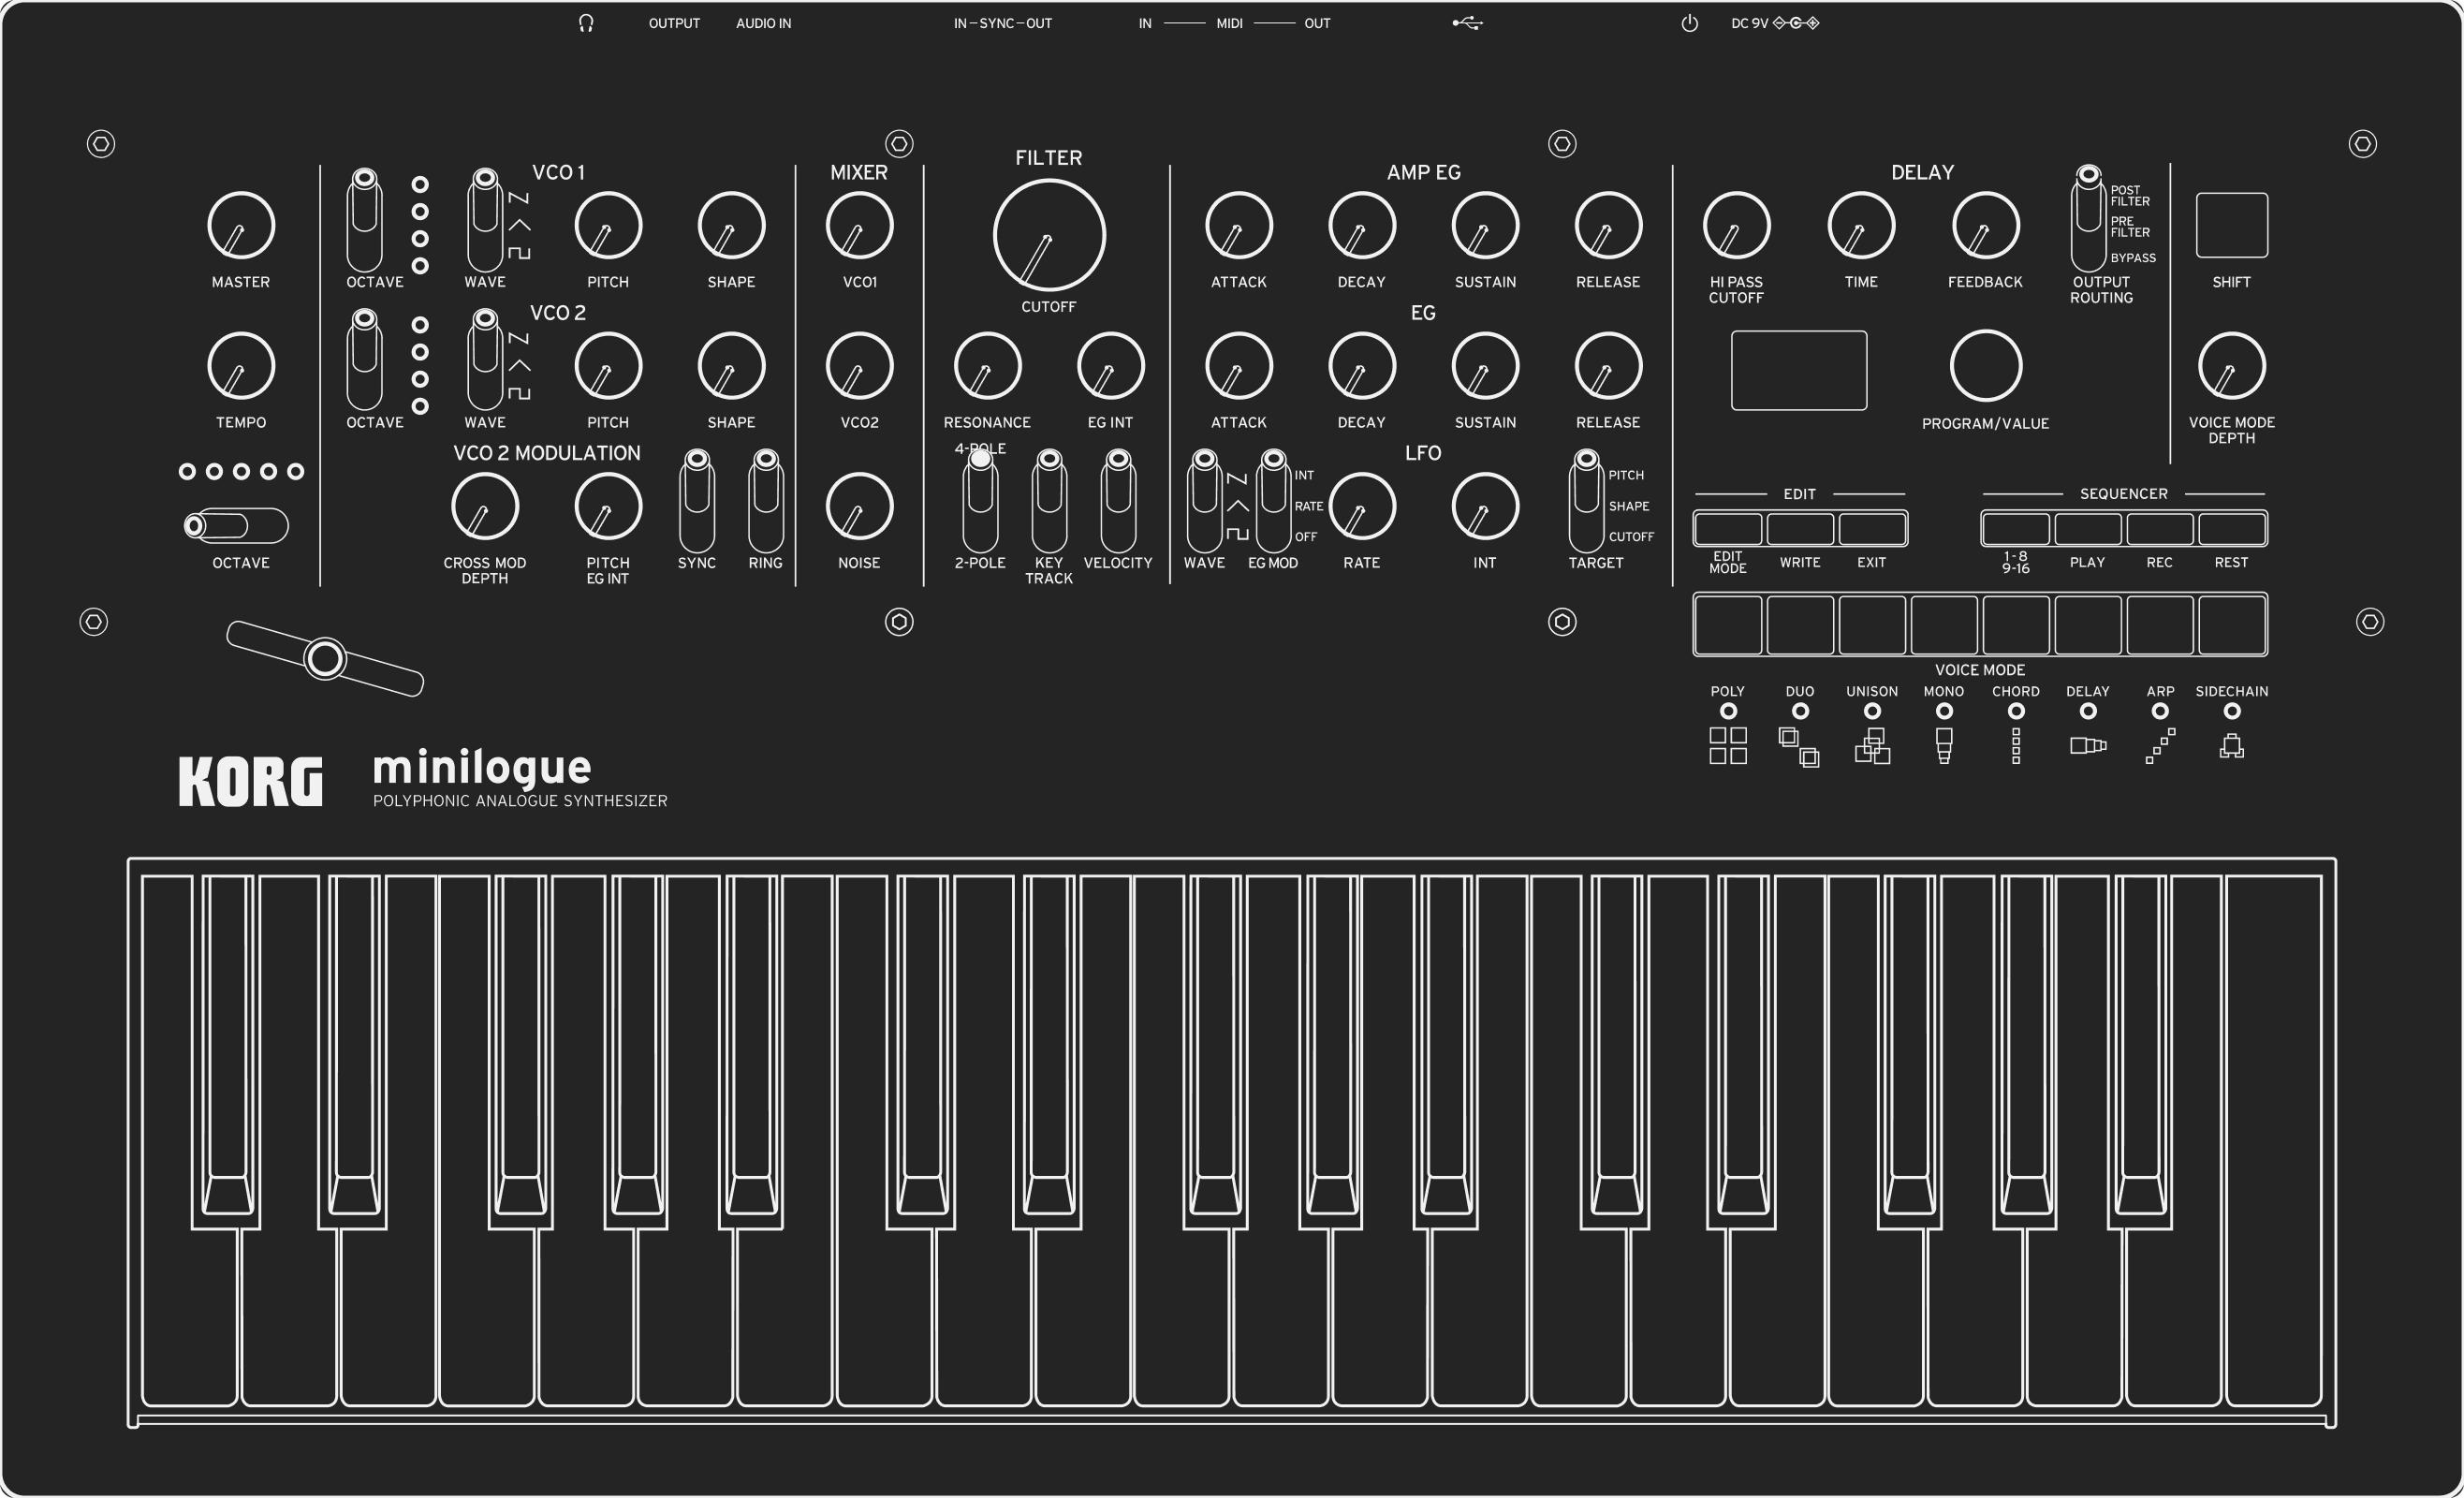Click the SIDECHAIN voice mode icon
The width and height of the screenshot is (2464, 1498).
coord(2231,746)
